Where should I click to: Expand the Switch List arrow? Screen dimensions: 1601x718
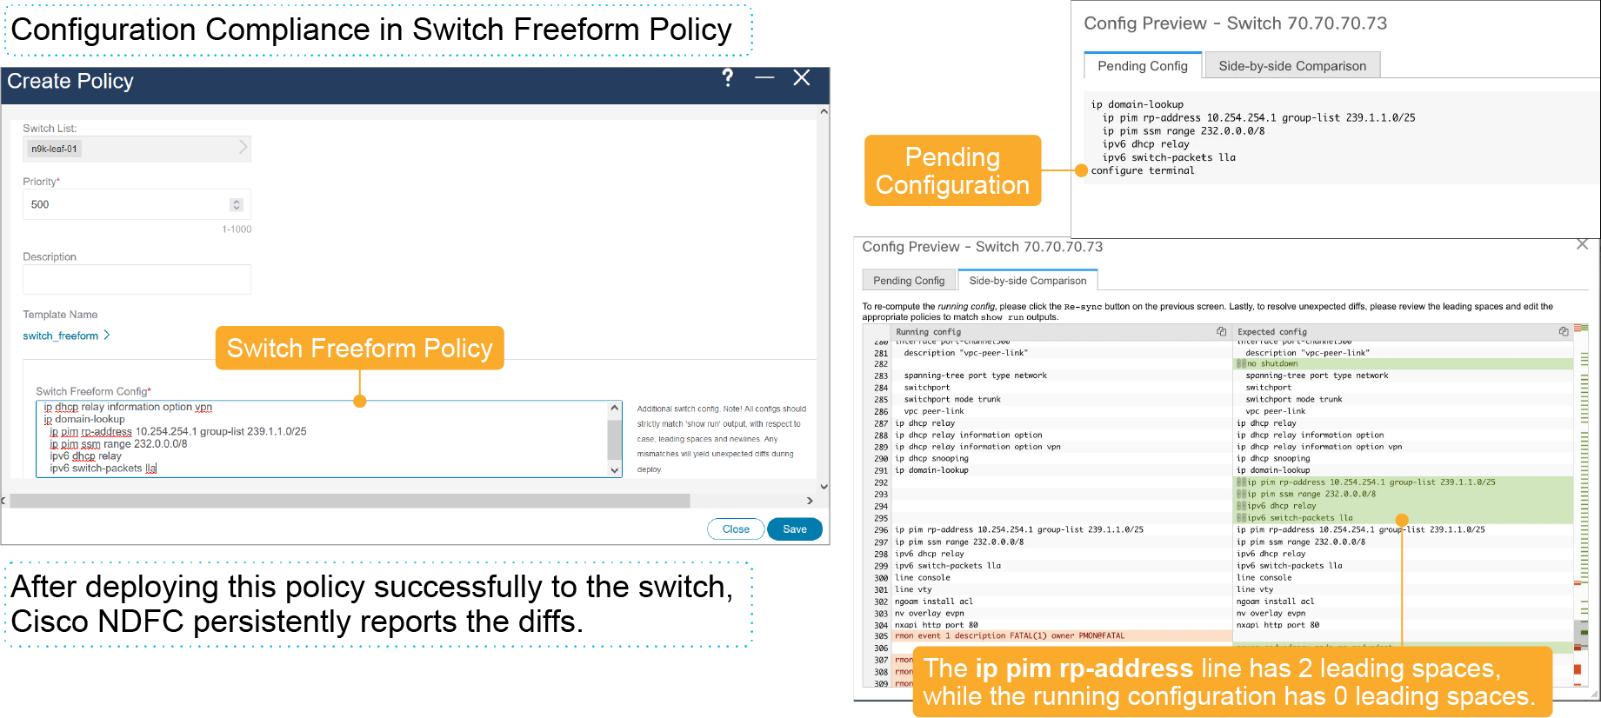pyautogui.click(x=242, y=148)
